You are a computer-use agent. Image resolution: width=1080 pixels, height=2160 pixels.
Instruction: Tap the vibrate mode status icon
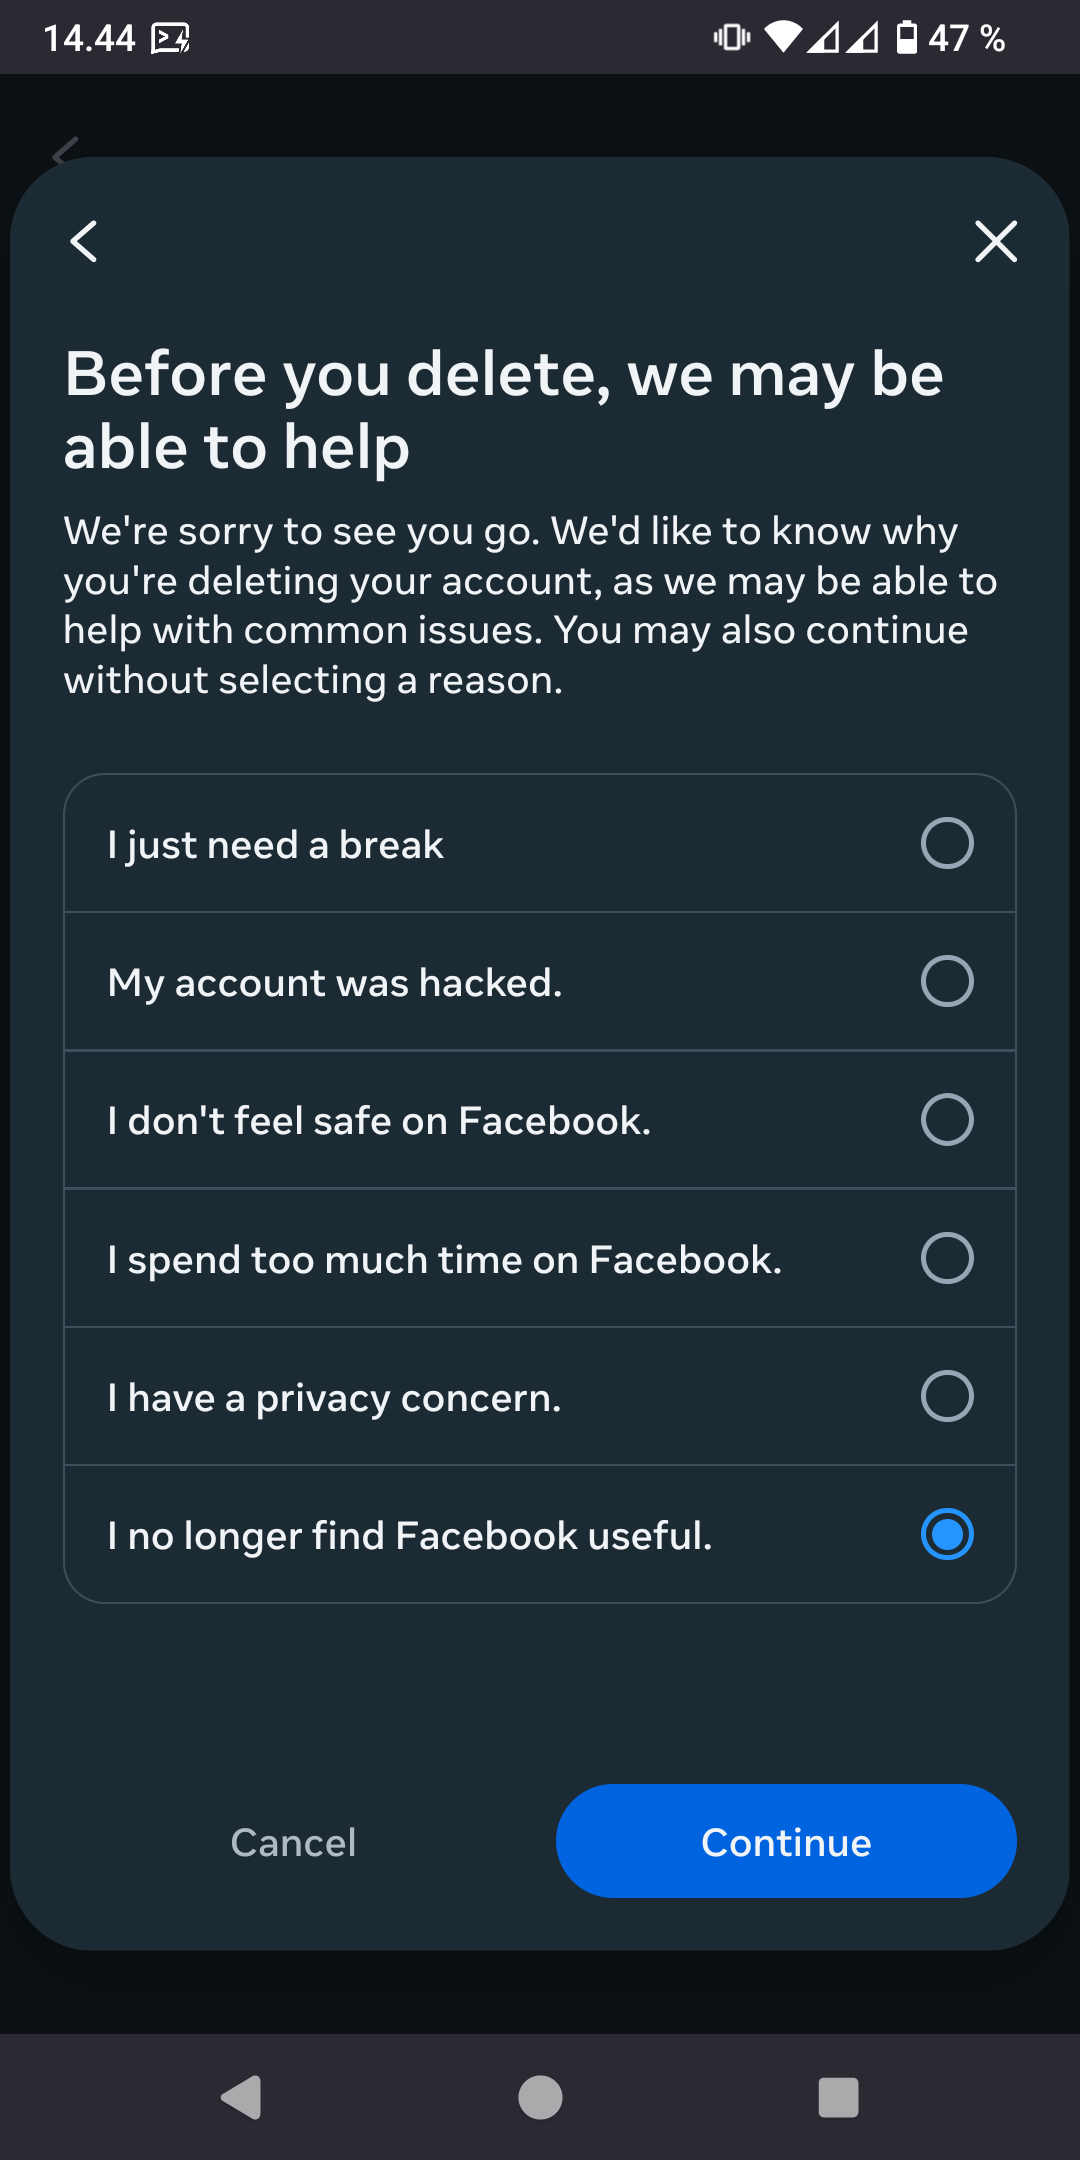pyautogui.click(x=732, y=38)
